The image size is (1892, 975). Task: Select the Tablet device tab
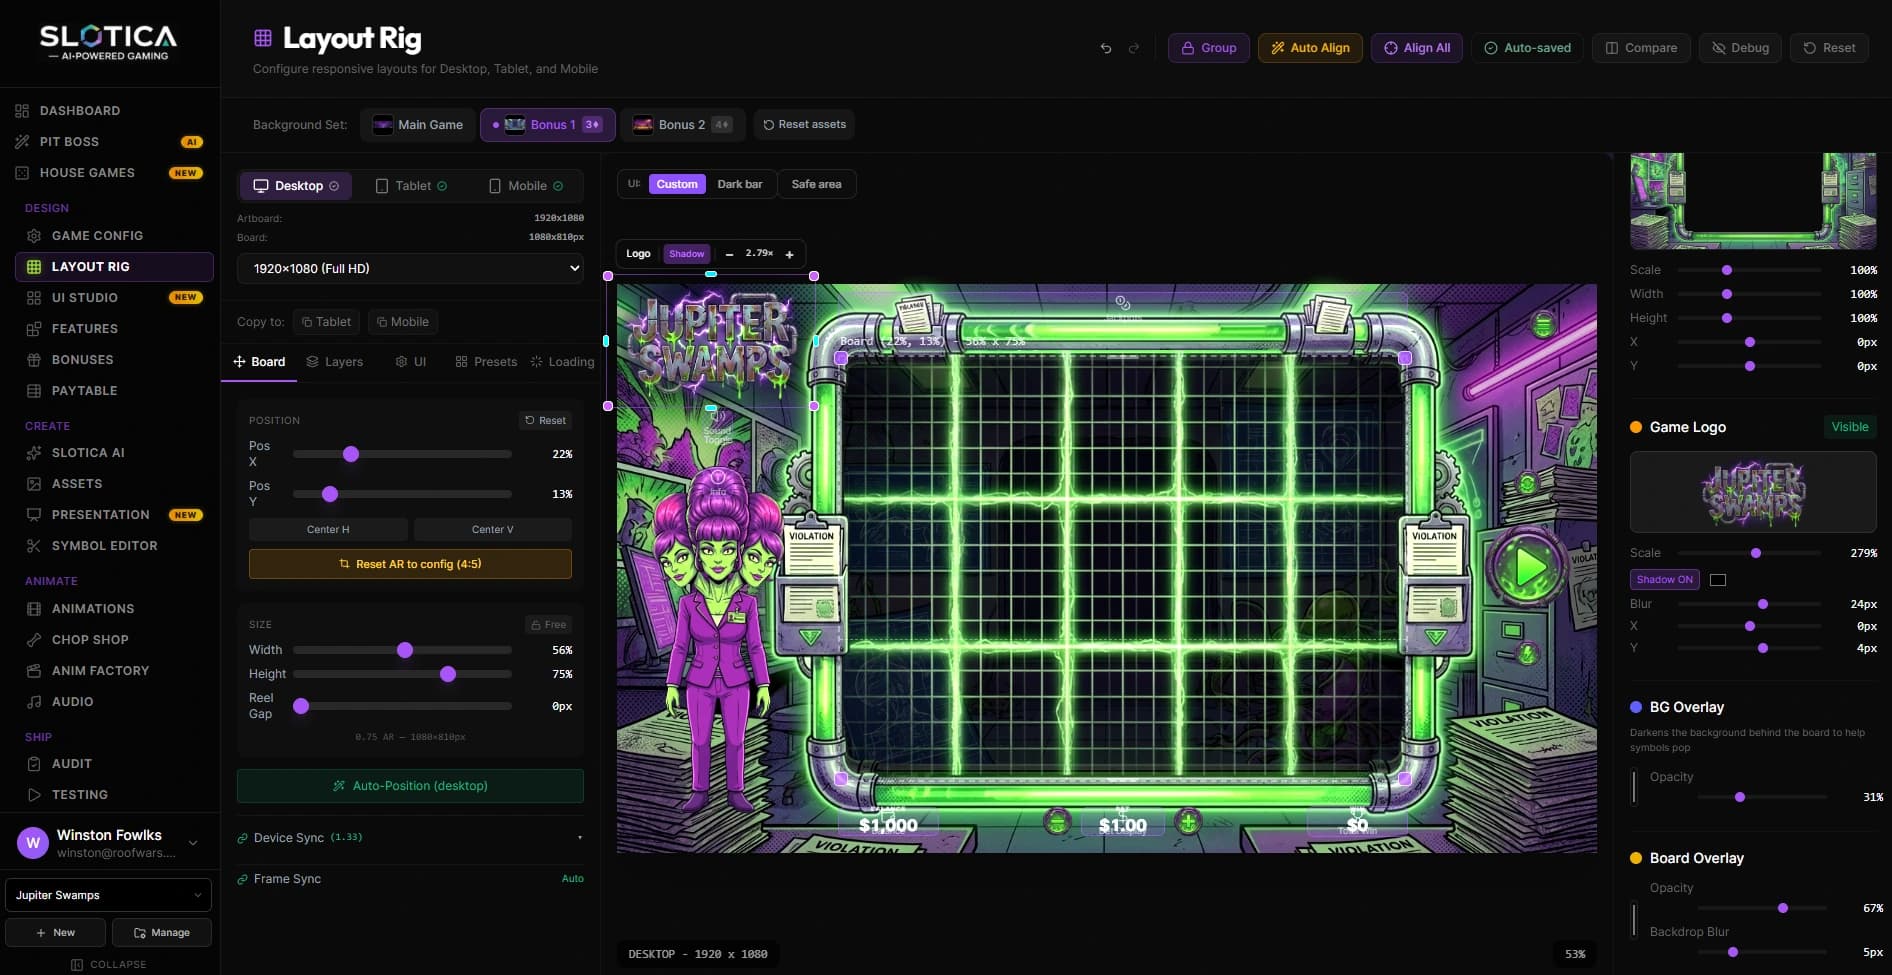click(x=411, y=186)
